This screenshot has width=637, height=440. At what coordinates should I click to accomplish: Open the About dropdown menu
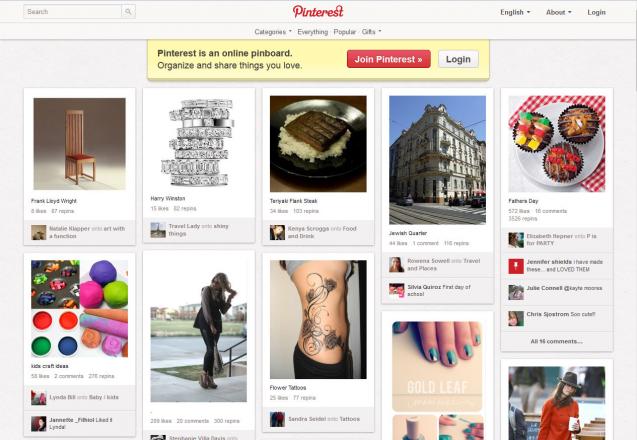pyautogui.click(x=559, y=12)
